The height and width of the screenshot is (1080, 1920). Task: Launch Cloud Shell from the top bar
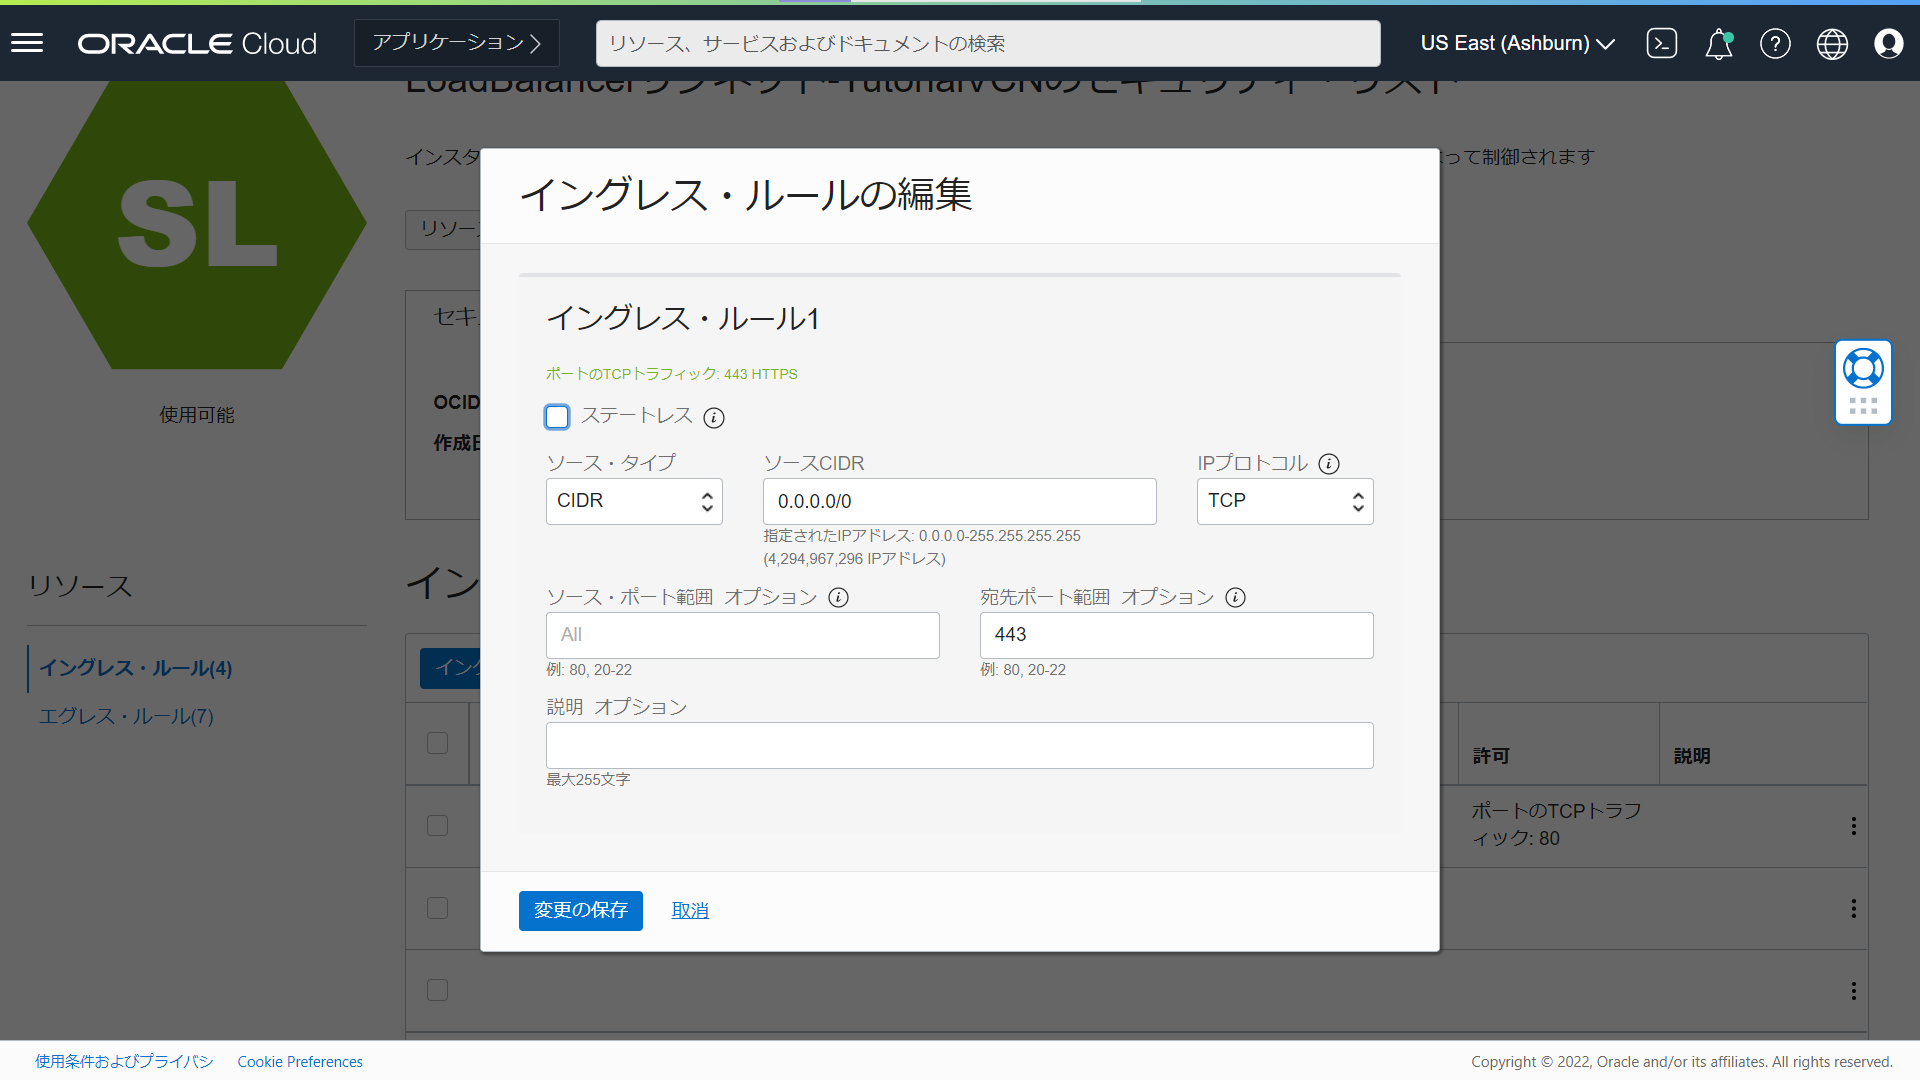[x=1662, y=43]
